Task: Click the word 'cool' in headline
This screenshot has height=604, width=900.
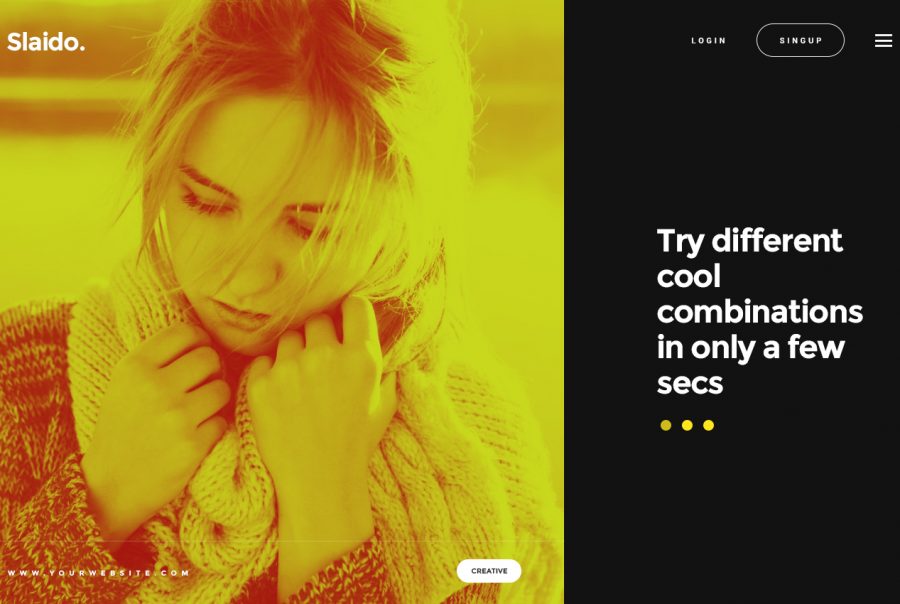Action: [689, 277]
